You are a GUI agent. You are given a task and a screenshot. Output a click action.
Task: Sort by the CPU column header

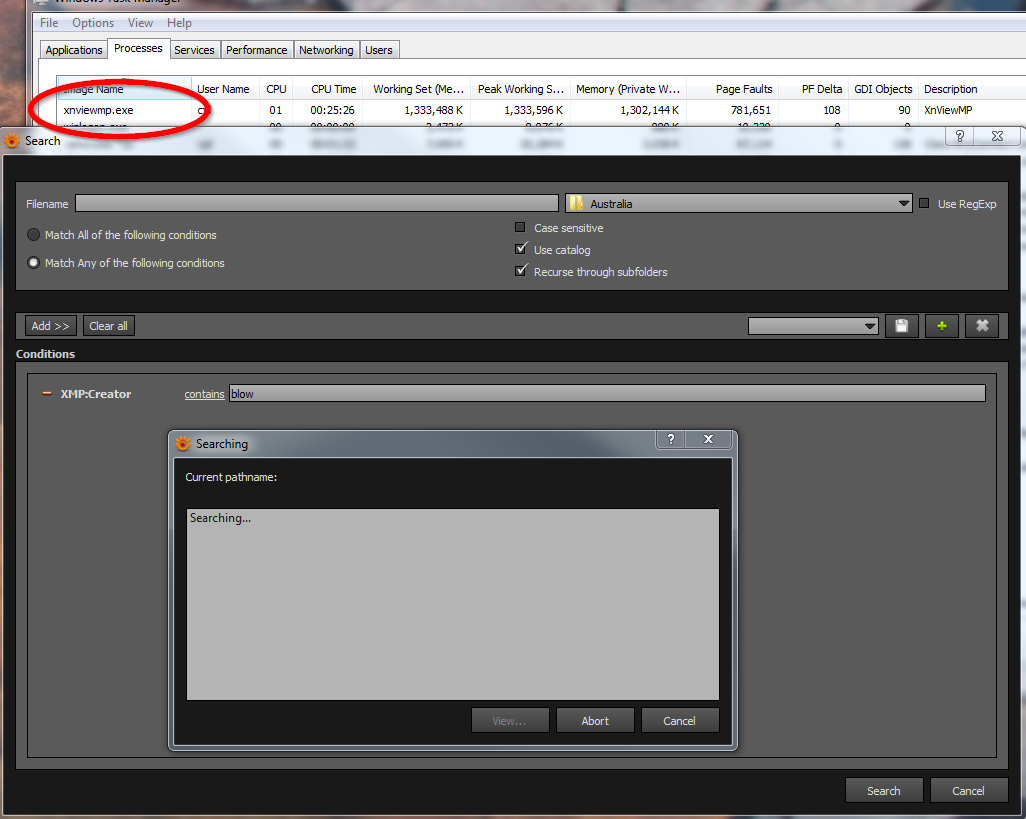[x=276, y=89]
